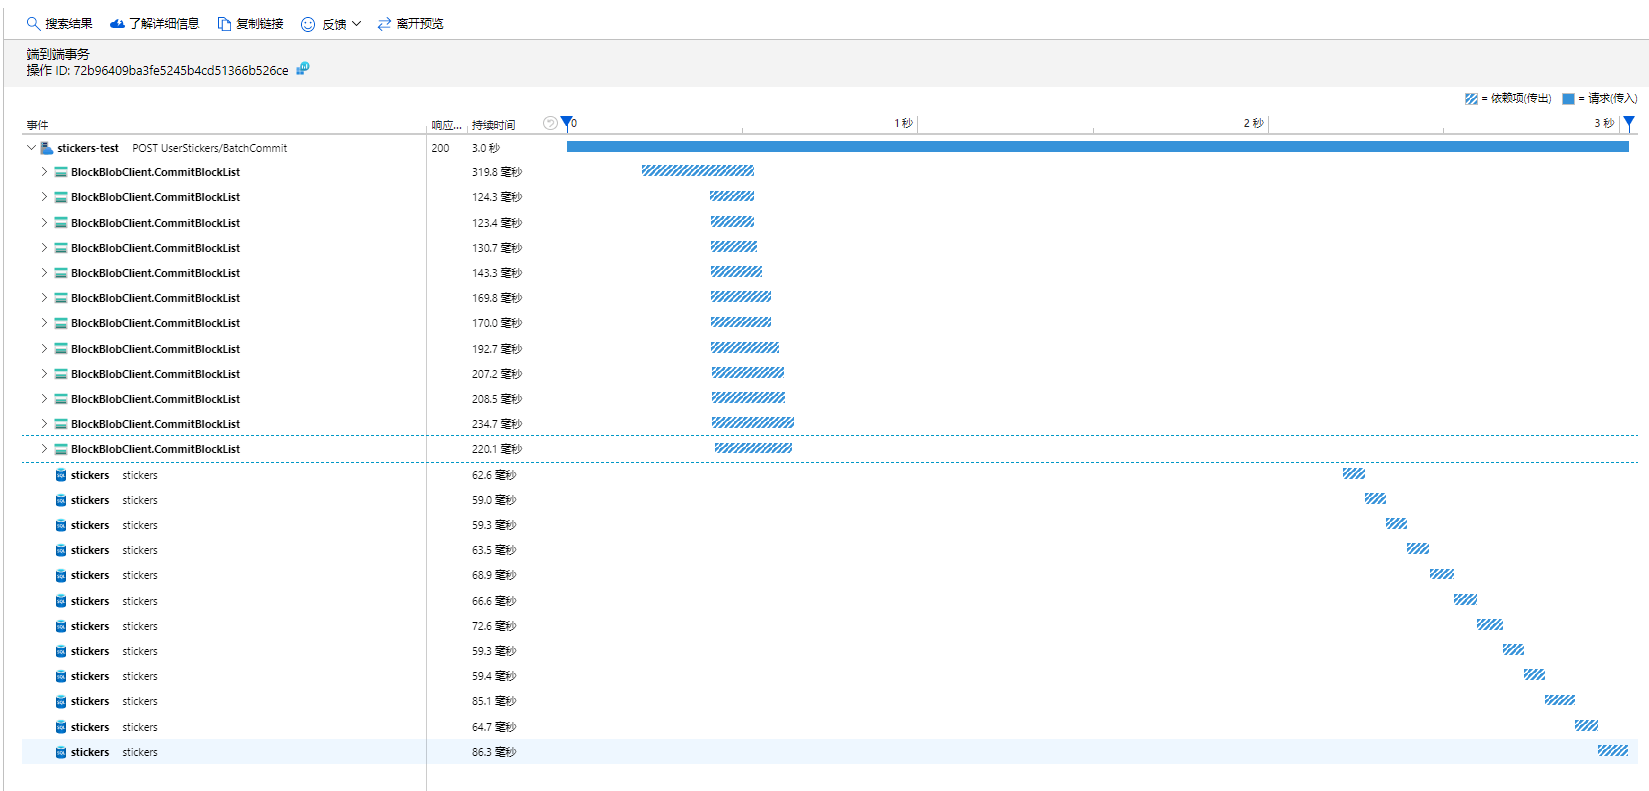
Task: Open the 反馈 dropdown chevron
Action: [x=356, y=24]
